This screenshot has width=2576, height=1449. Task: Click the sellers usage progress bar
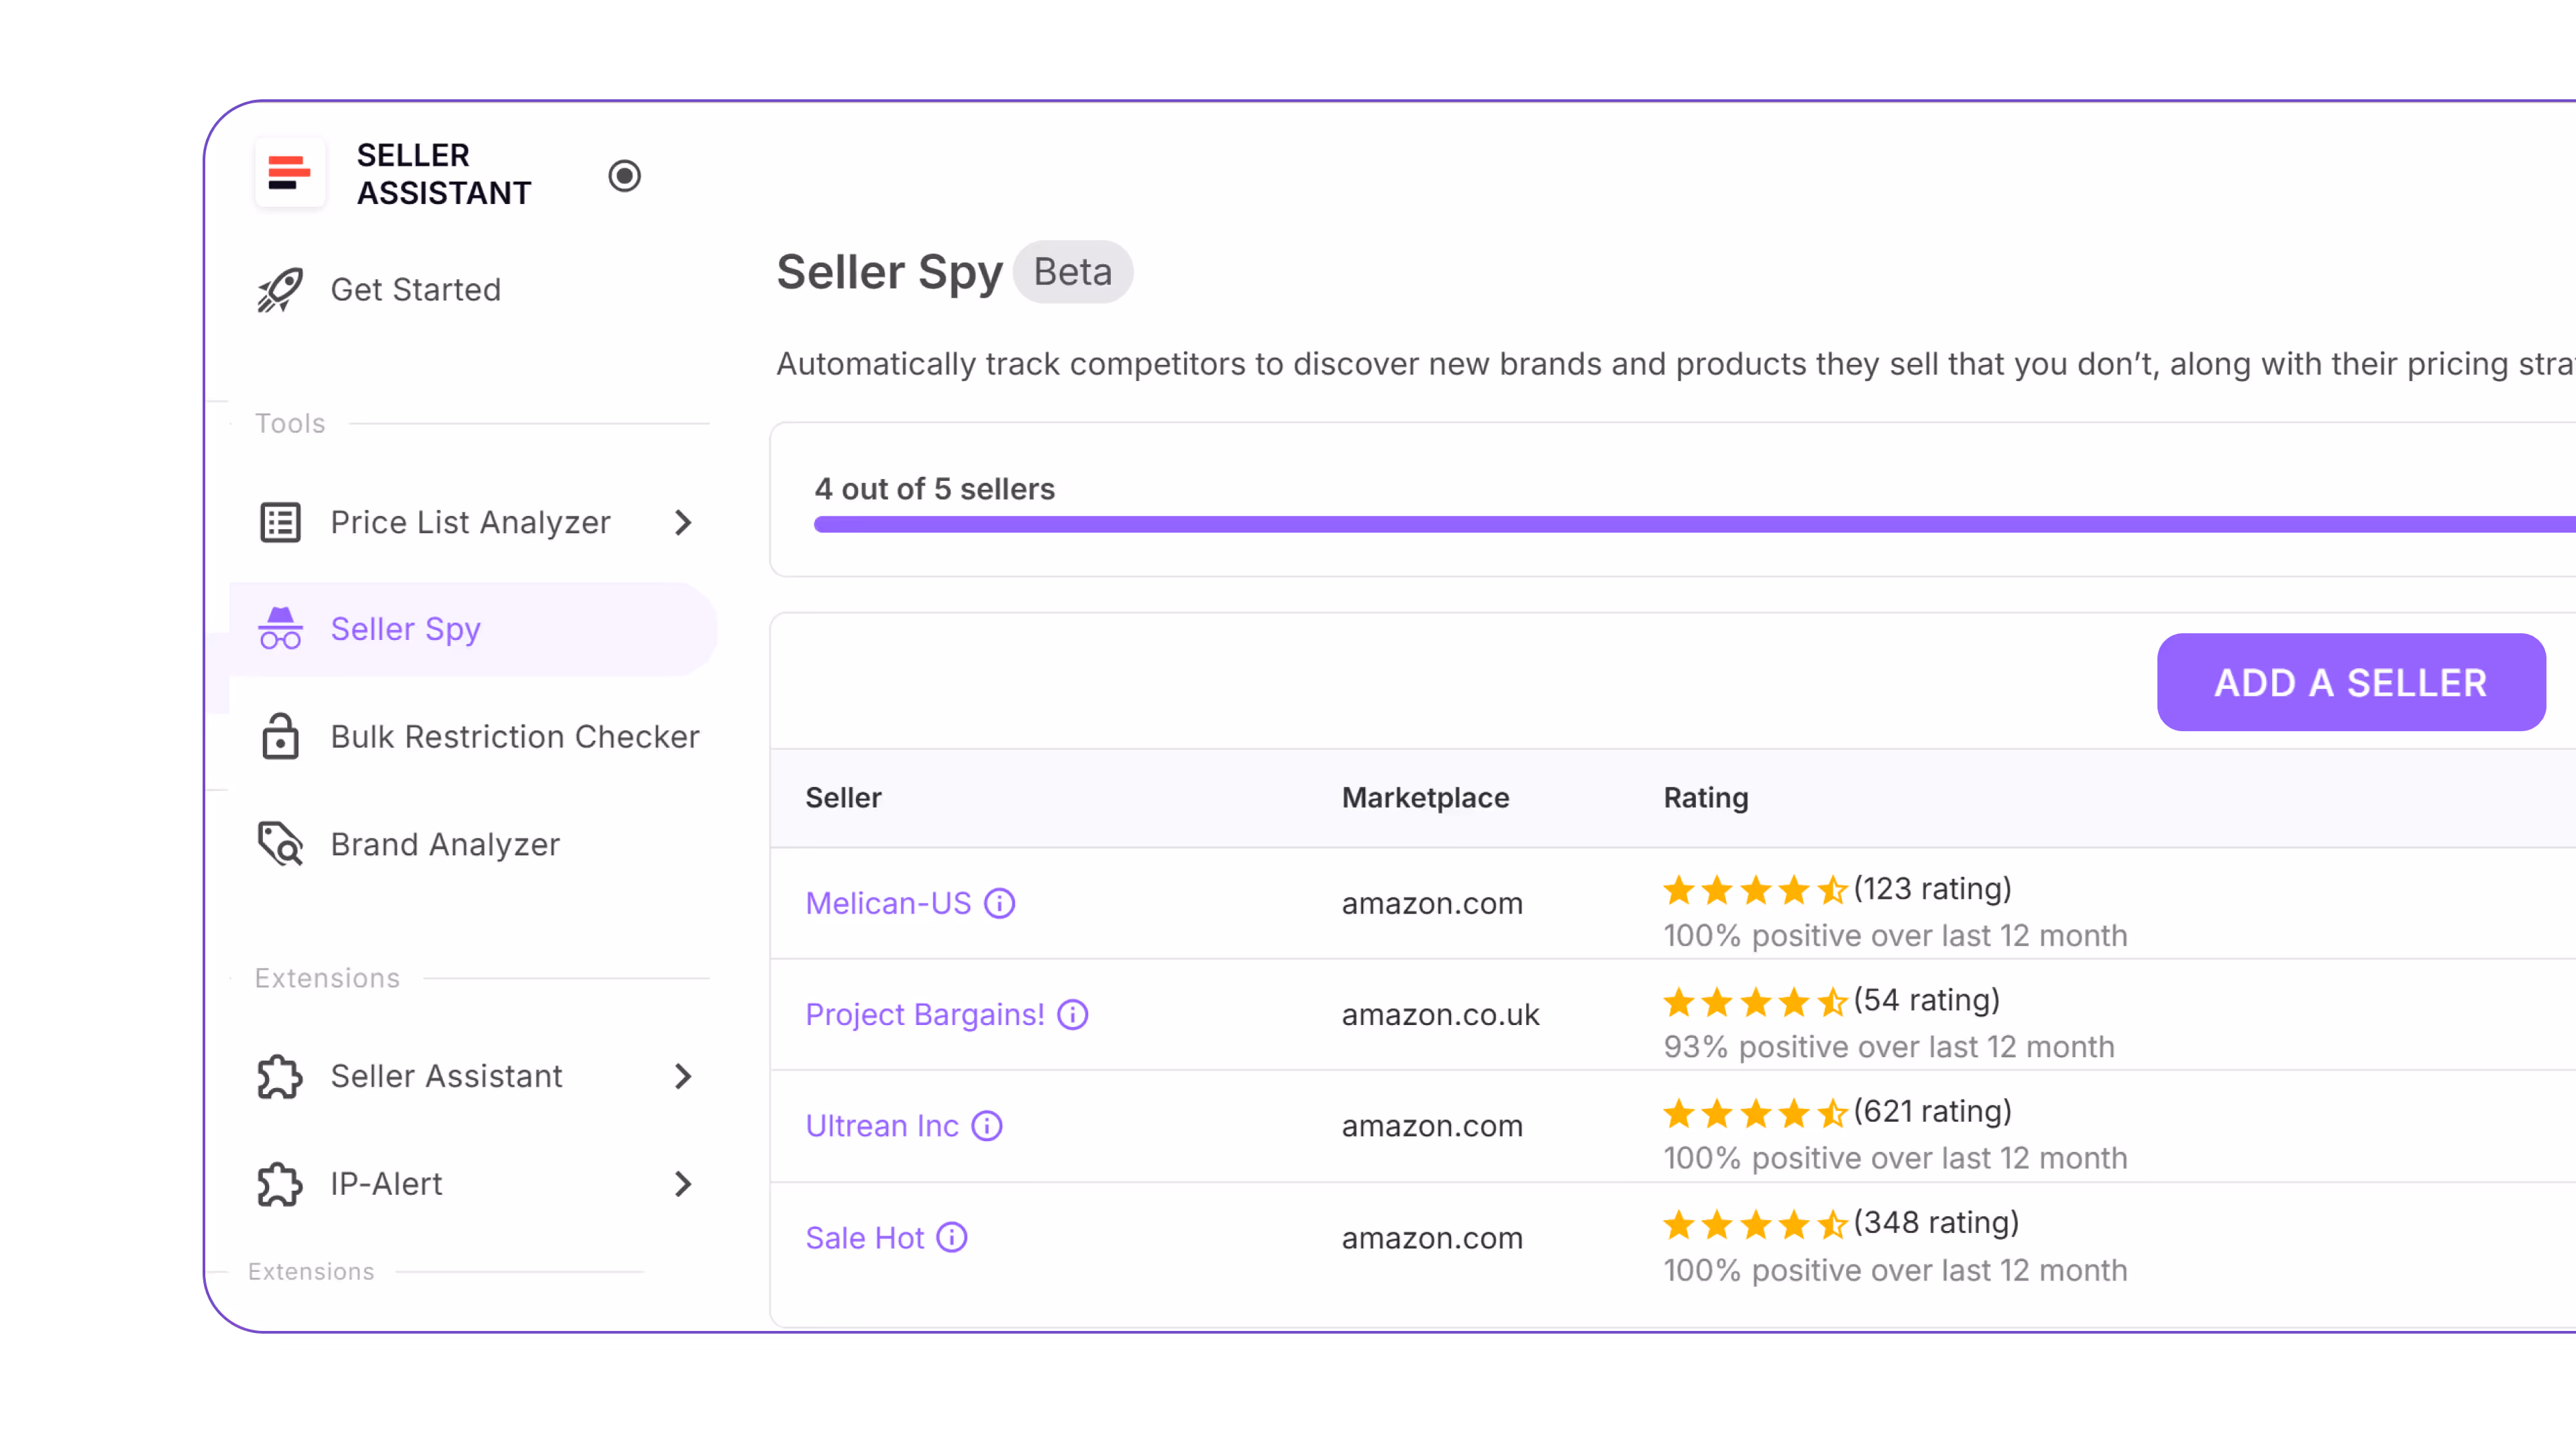pyautogui.click(x=1600, y=523)
